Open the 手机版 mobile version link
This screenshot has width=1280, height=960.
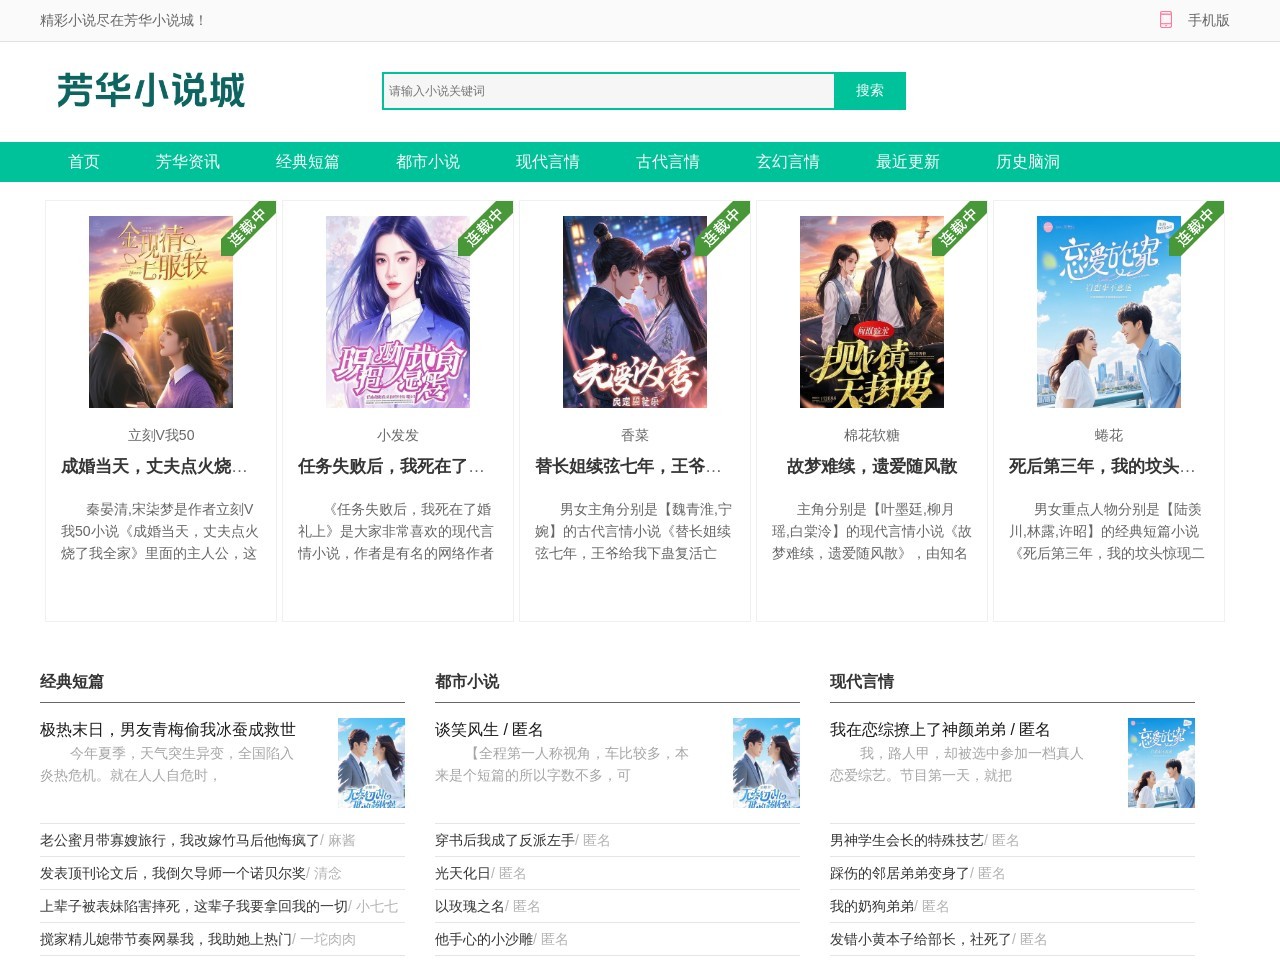[1208, 20]
